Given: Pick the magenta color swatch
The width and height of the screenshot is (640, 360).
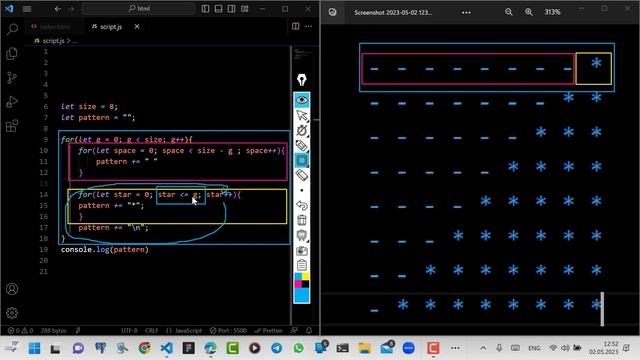Looking at the screenshot, I should click(298, 284).
